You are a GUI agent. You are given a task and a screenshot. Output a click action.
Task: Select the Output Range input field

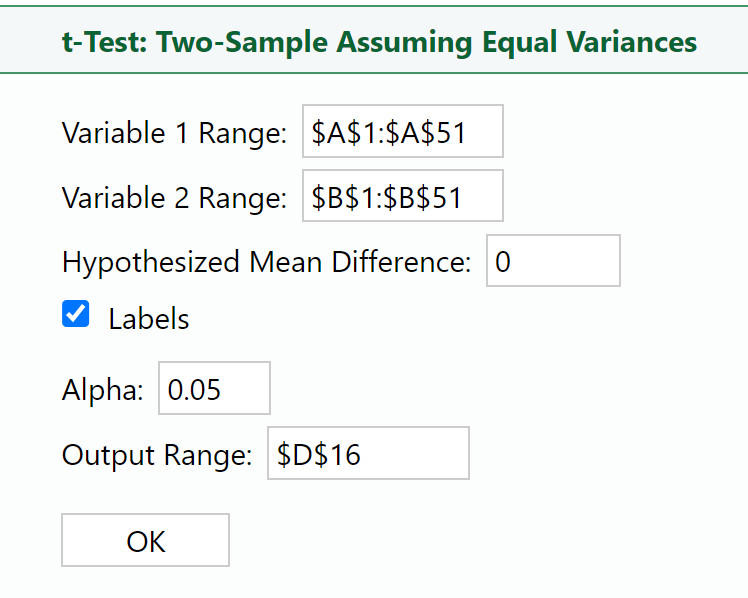click(x=367, y=454)
